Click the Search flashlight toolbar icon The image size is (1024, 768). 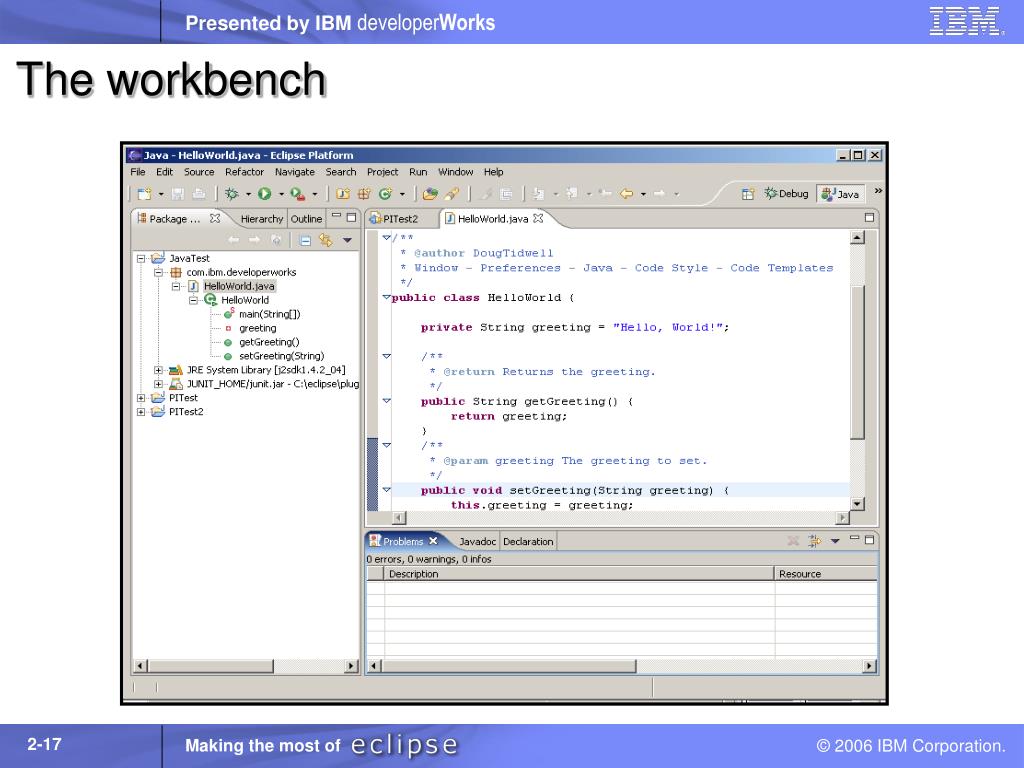coord(451,194)
